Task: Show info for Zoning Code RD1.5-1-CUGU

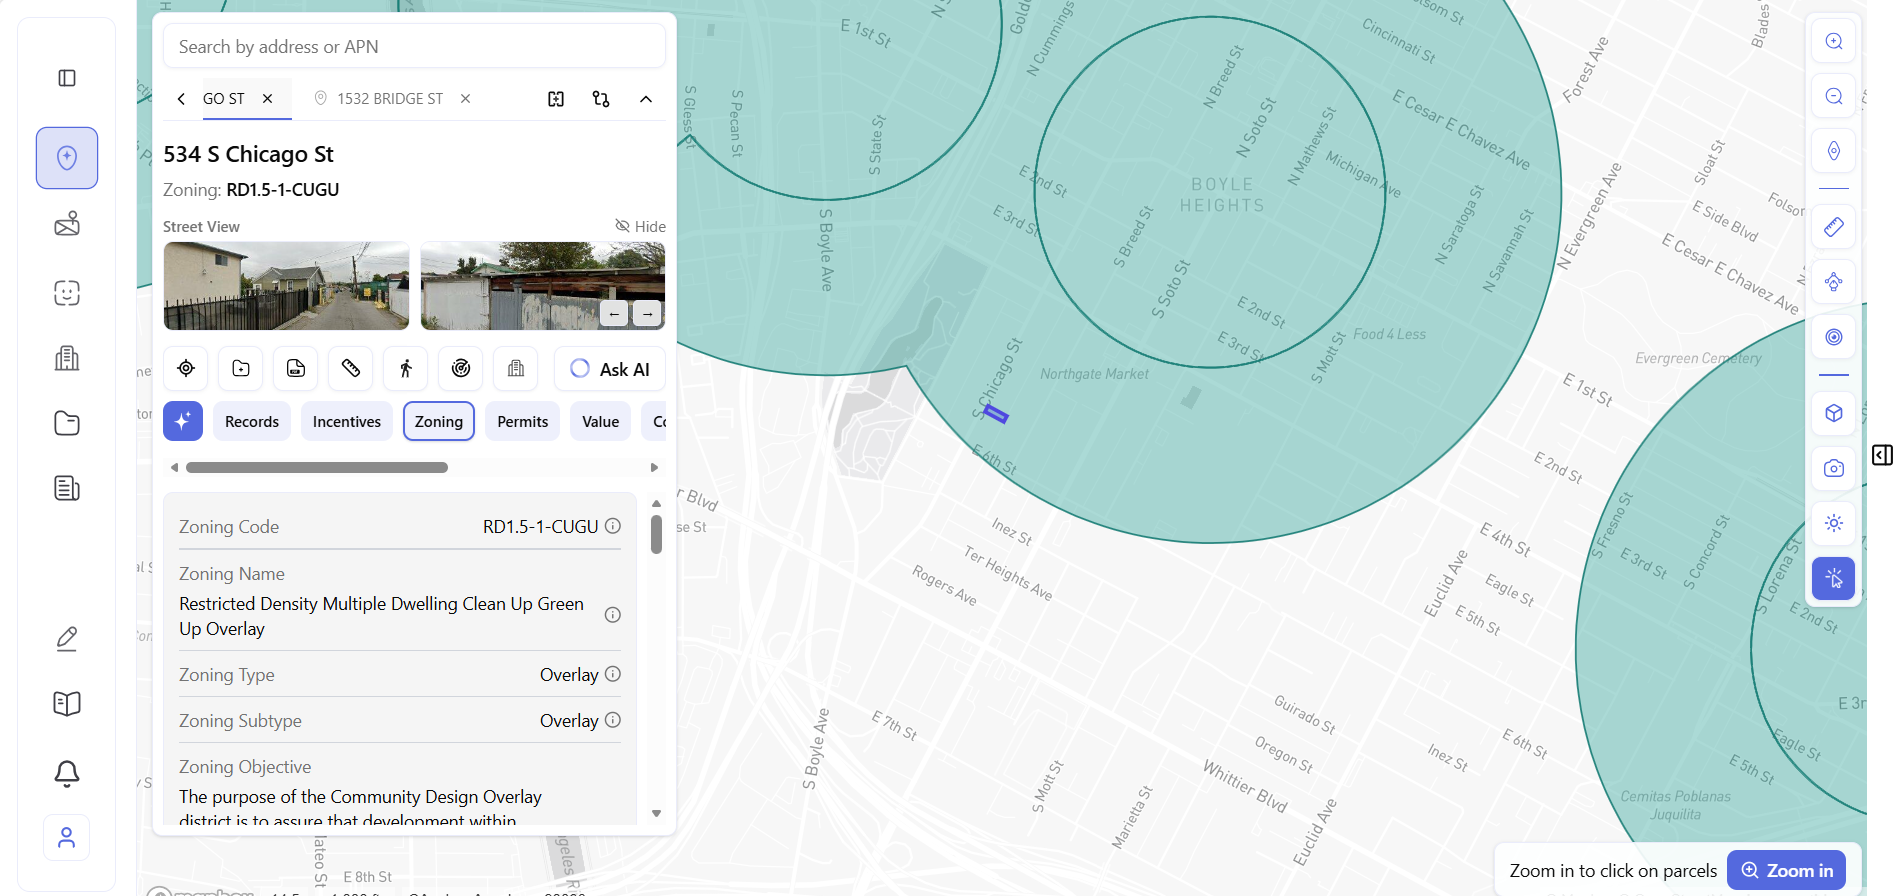Action: pyautogui.click(x=613, y=526)
